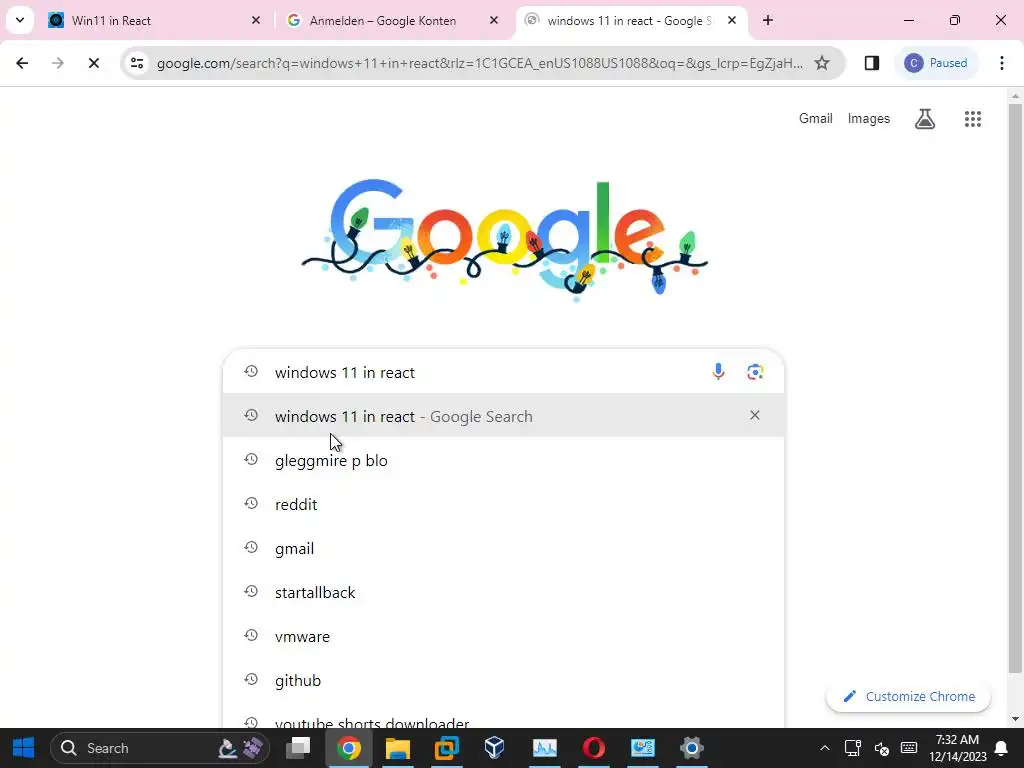Go forward to the next page
The width and height of the screenshot is (1024, 768).
[x=57, y=63]
